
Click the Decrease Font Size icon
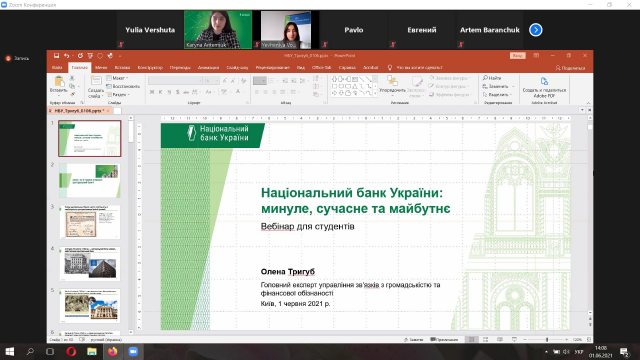pyautogui.click(x=233, y=81)
